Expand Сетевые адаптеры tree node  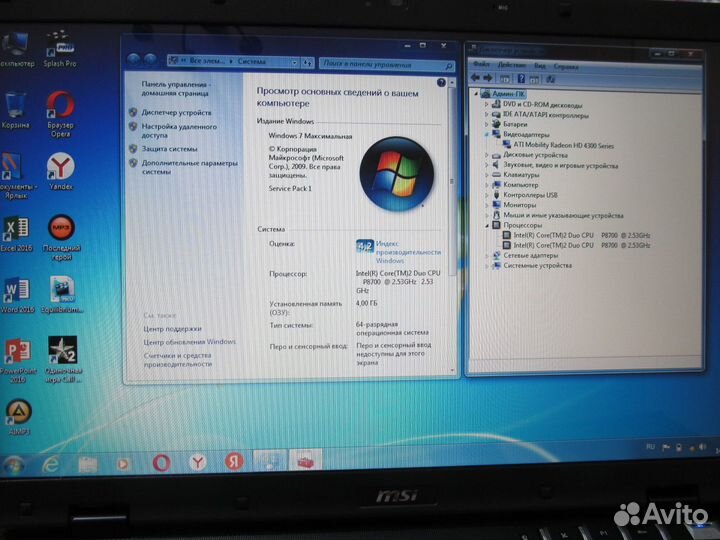tap(486, 256)
